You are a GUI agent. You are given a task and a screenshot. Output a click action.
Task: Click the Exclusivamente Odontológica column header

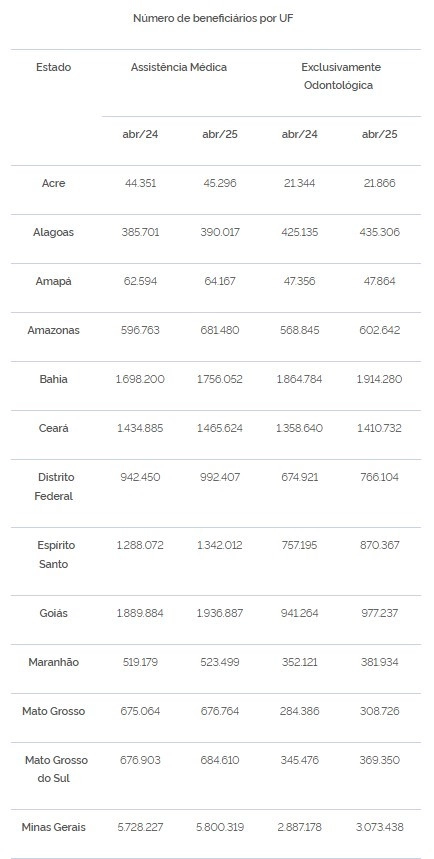click(341, 76)
